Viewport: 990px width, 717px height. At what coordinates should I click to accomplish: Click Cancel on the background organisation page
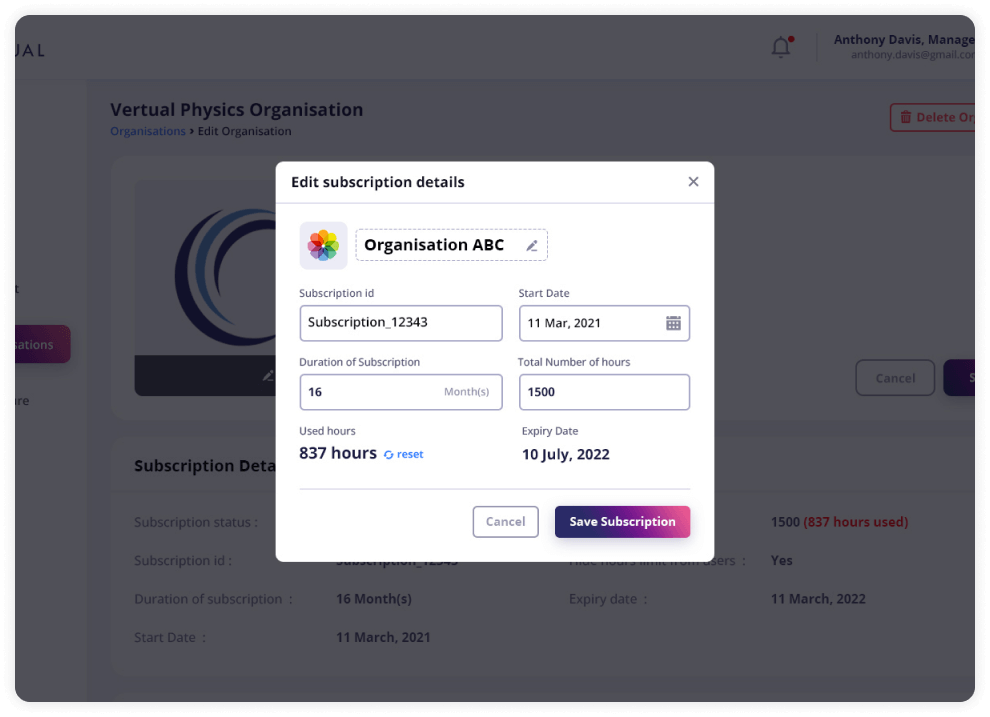[x=895, y=378]
